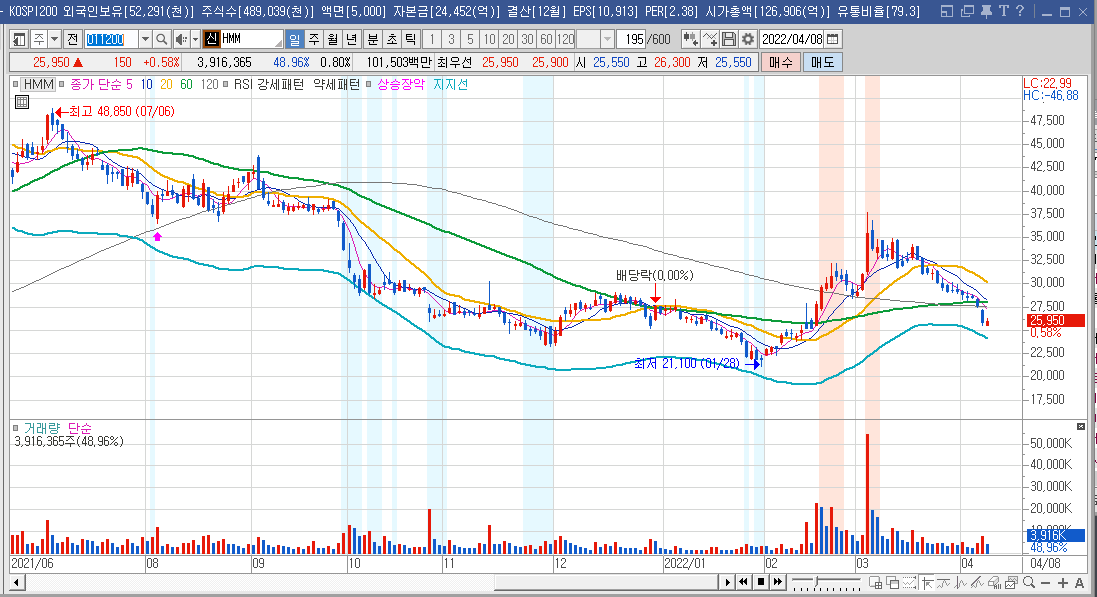Image resolution: width=1097 pixels, height=597 pixels.
Task: Click the window-with-grid icon at bottom
Action: [876, 582]
